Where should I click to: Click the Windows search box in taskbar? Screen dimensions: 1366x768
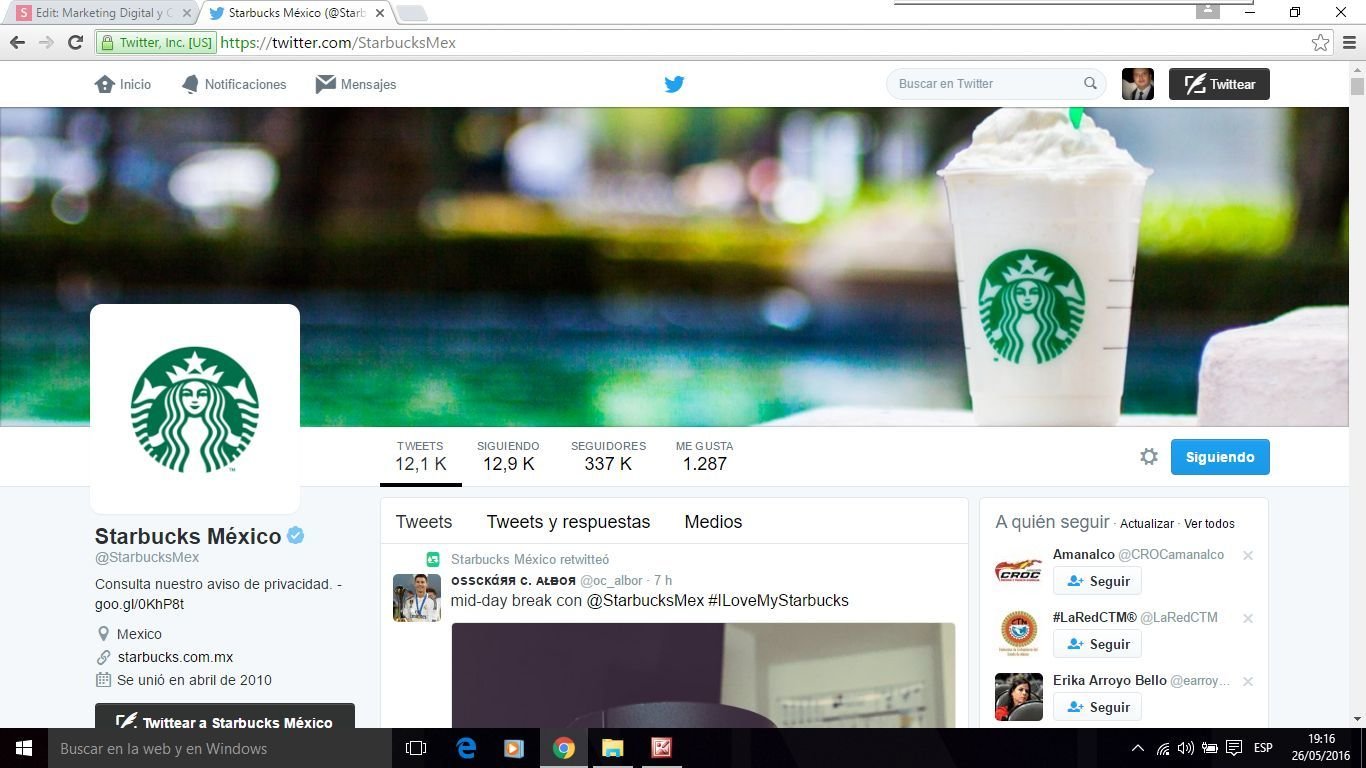click(x=220, y=748)
